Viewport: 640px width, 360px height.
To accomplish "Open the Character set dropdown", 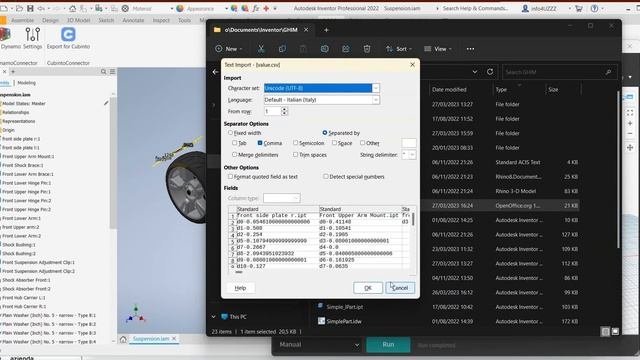I will (376, 88).
